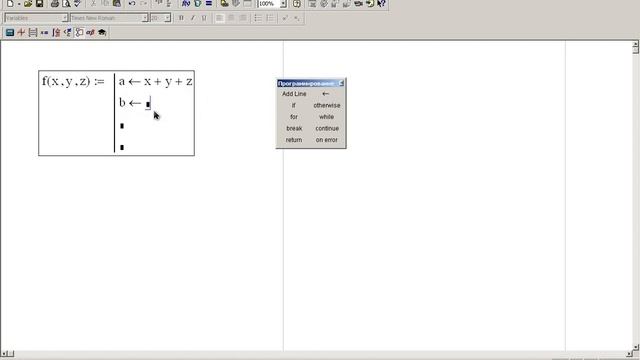The width and height of the screenshot is (640, 360).
Task: Click the Calculate equals icon
Action: click(209, 4)
